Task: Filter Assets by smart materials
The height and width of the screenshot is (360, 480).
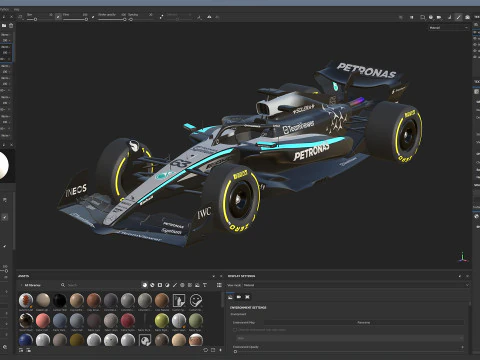Action: point(152,285)
